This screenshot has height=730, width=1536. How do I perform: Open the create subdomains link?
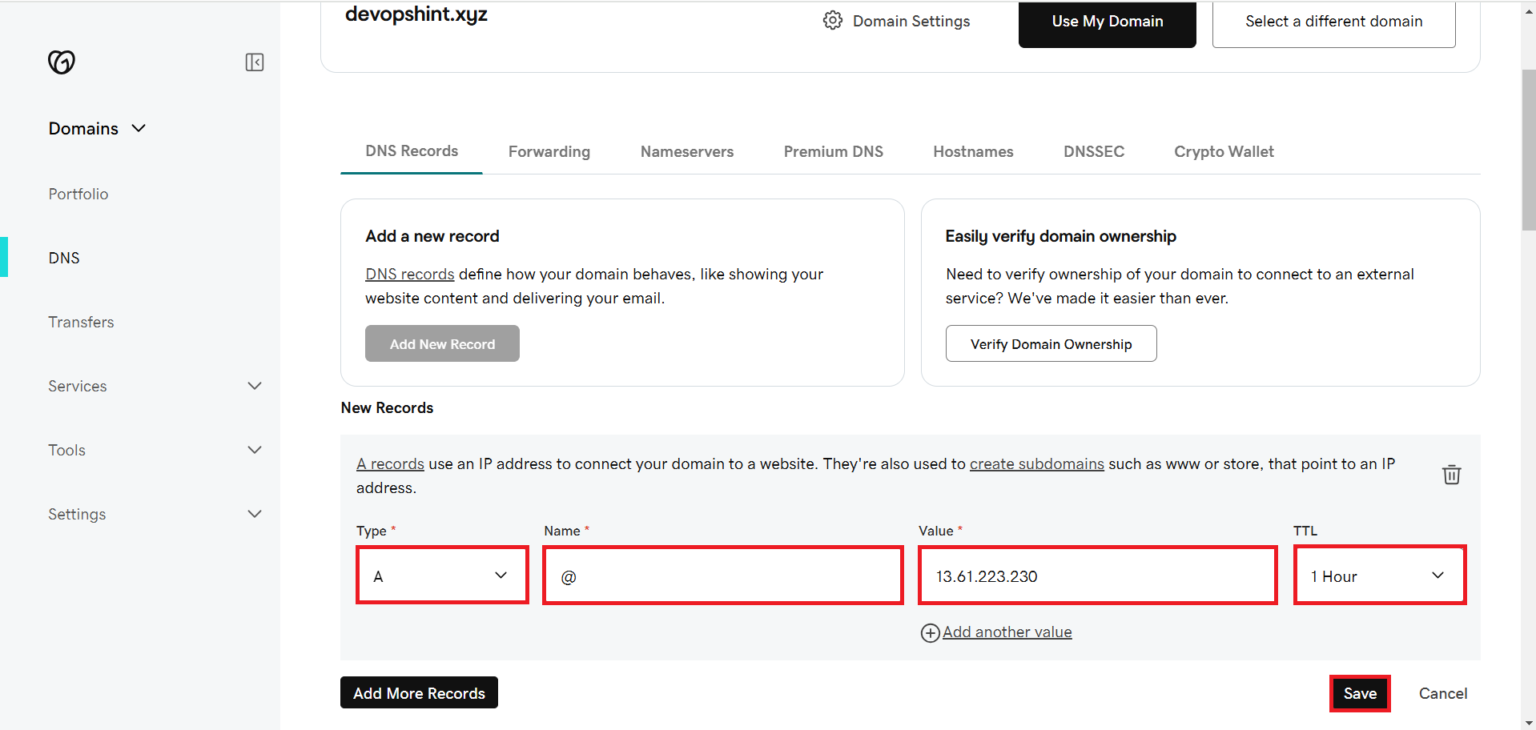pyautogui.click(x=1037, y=463)
